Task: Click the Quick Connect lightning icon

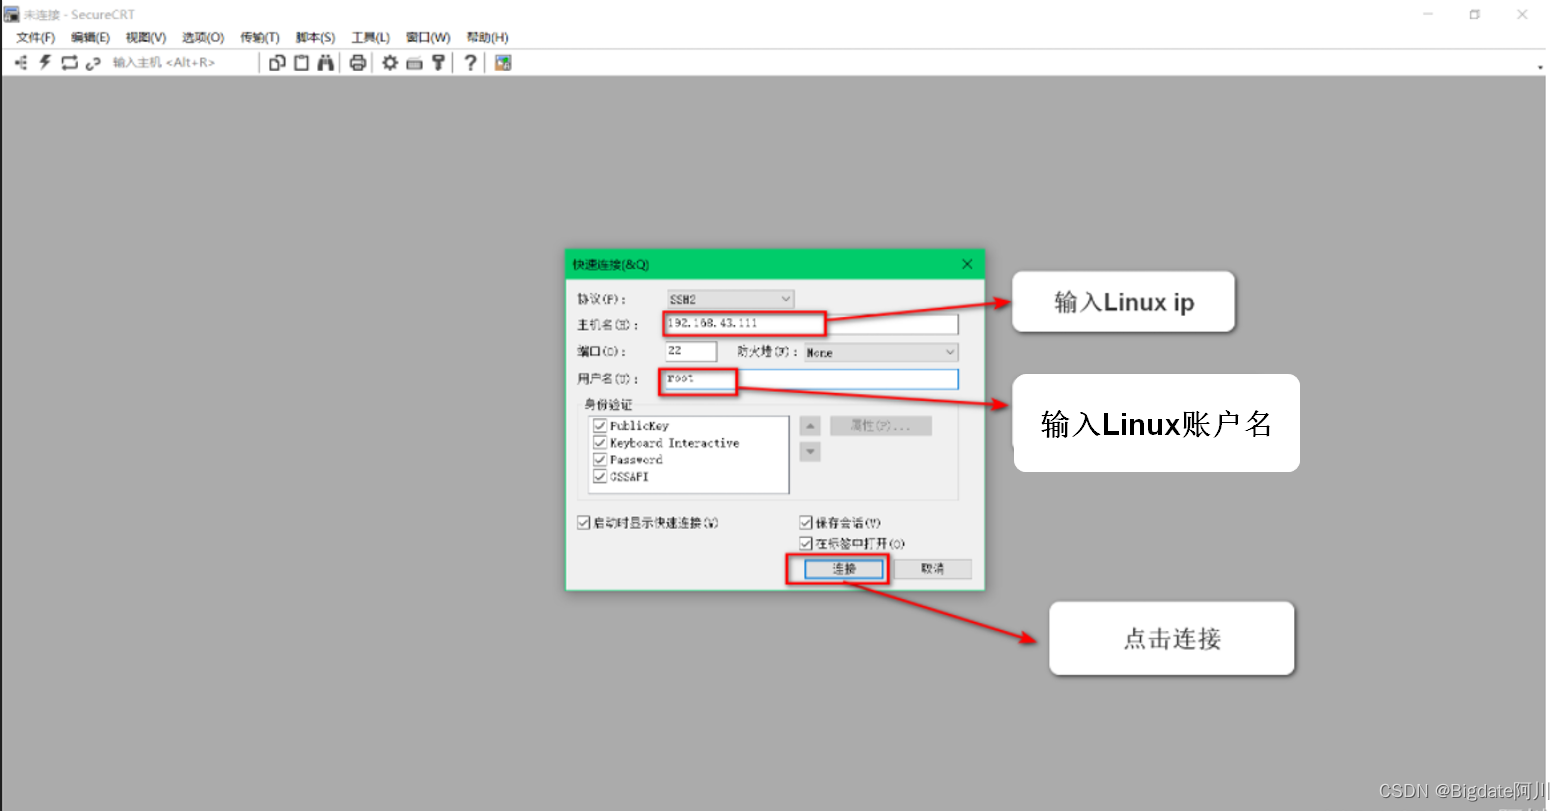Action: point(45,63)
